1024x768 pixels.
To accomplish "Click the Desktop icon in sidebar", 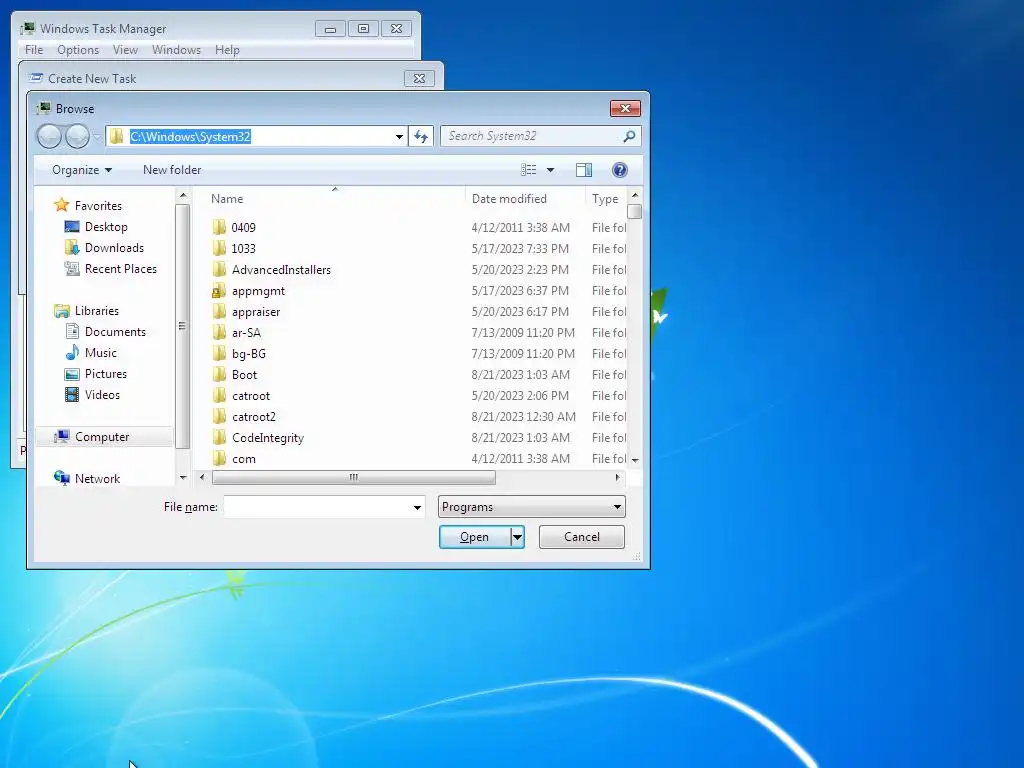I will coord(72,227).
